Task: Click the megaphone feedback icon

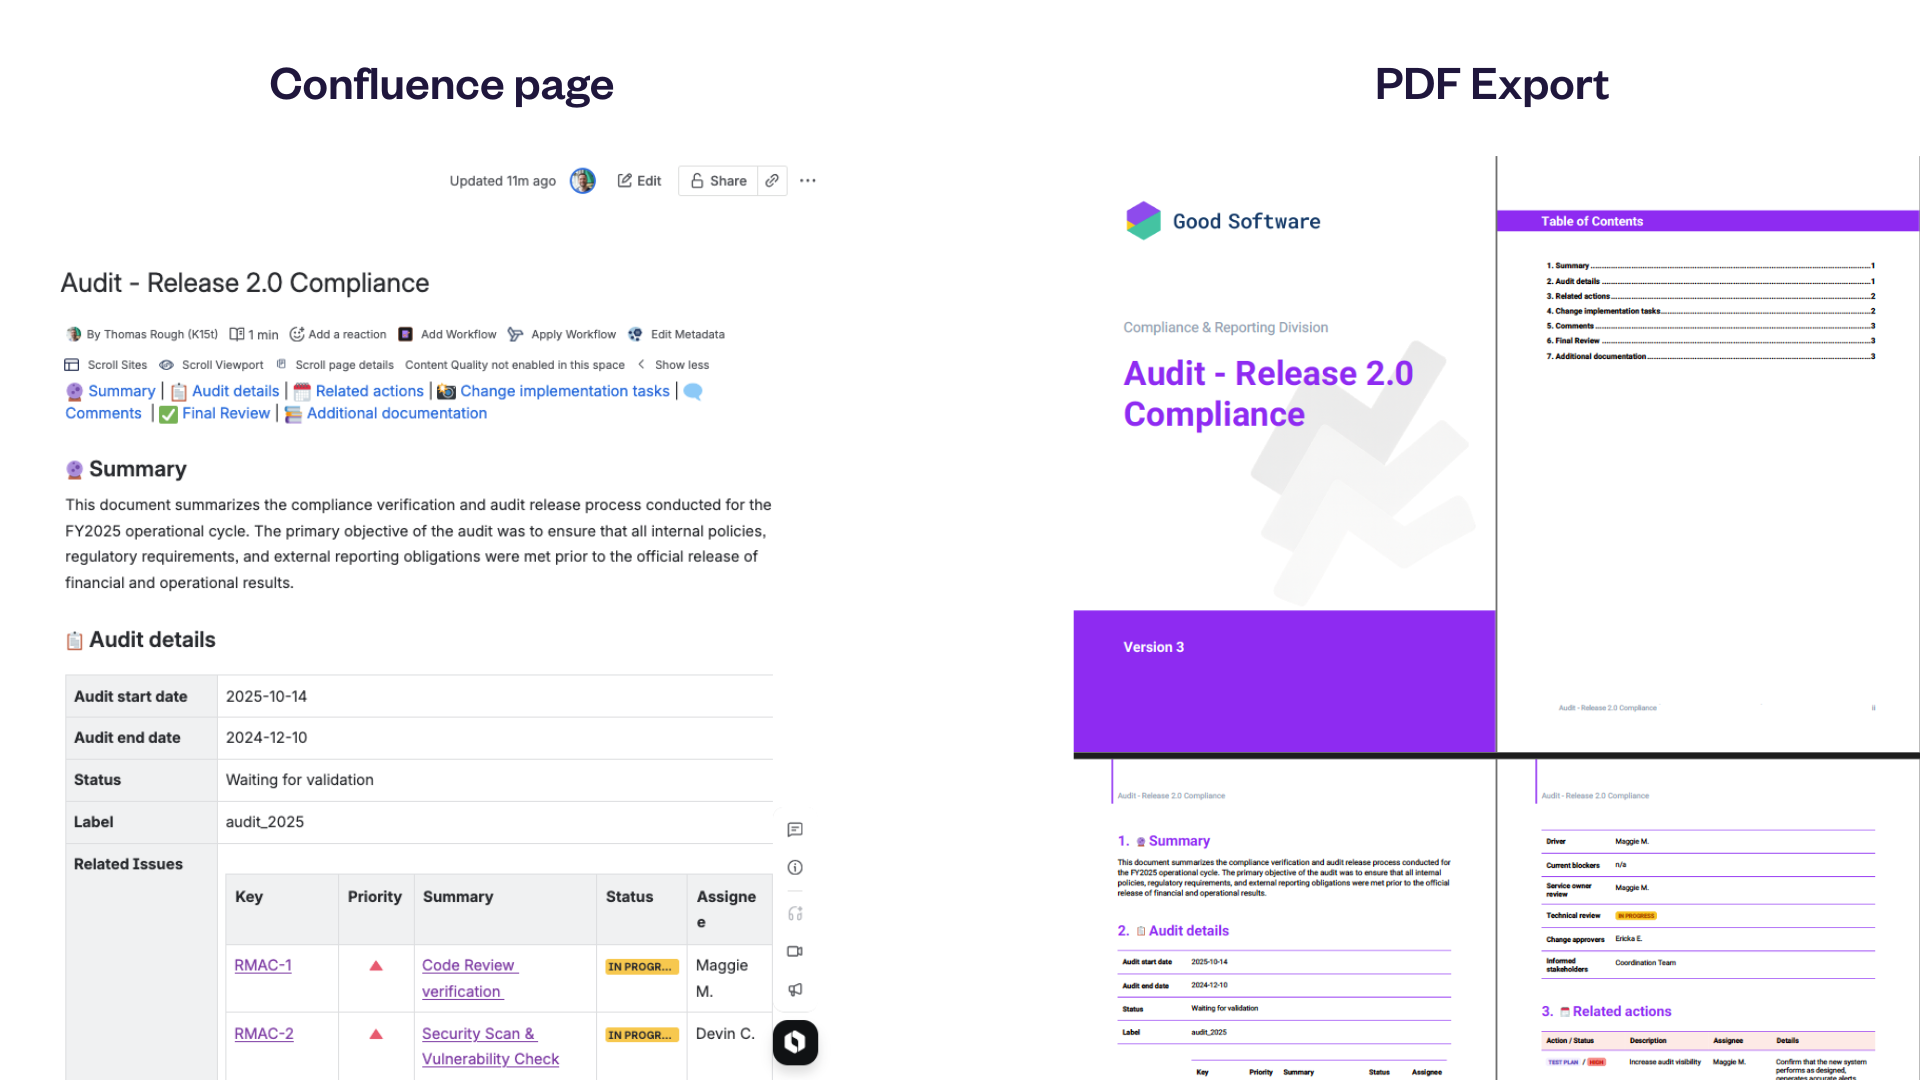Action: pyautogui.click(x=795, y=989)
